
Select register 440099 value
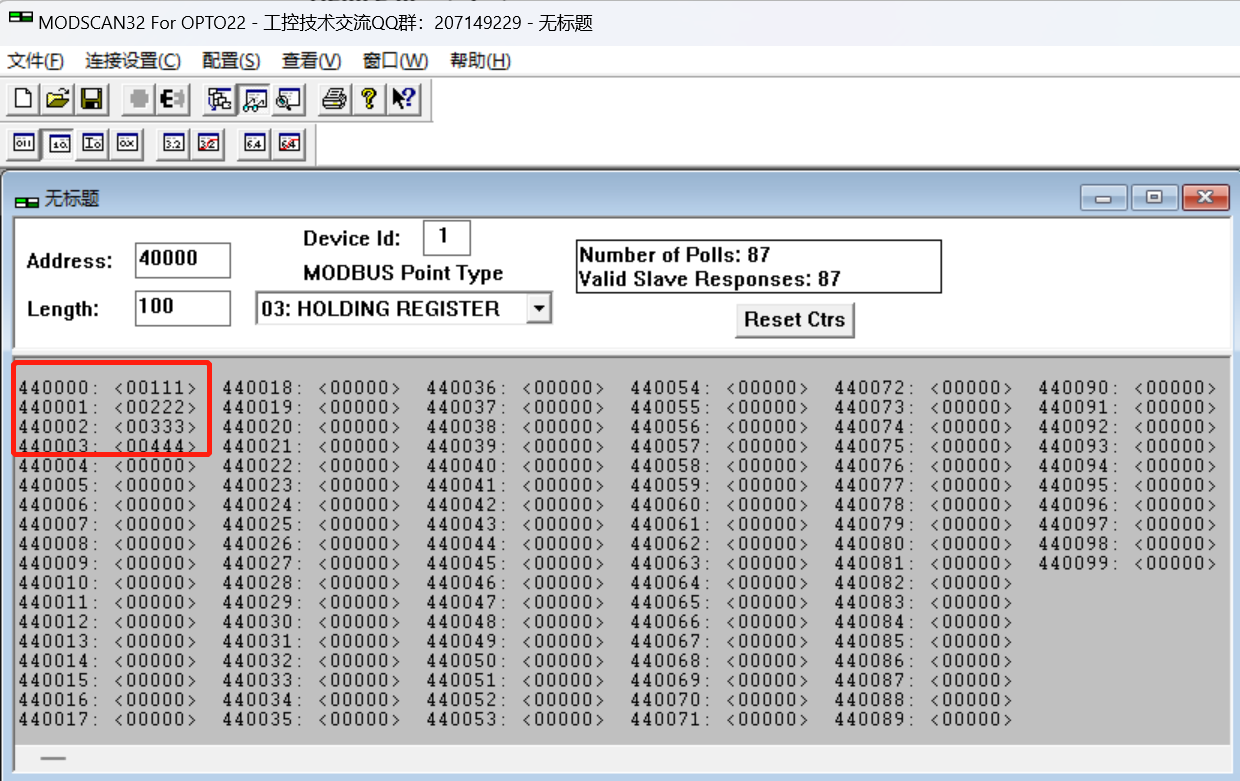click(1176, 563)
